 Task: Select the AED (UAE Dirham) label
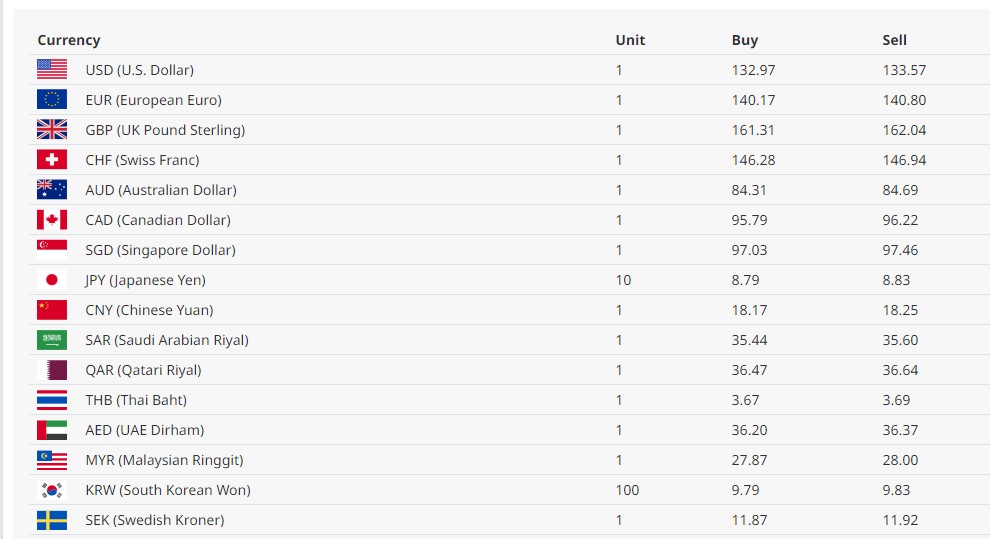pos(145,430)
